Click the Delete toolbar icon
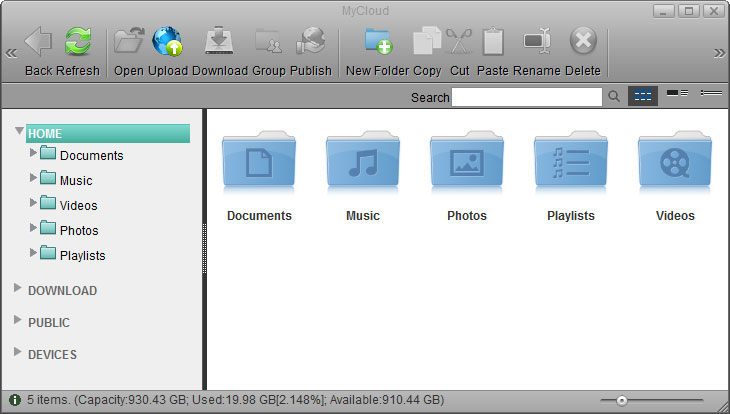Image resolution: width=730 pixels, height=414 pixels. [x=583, y=42]
